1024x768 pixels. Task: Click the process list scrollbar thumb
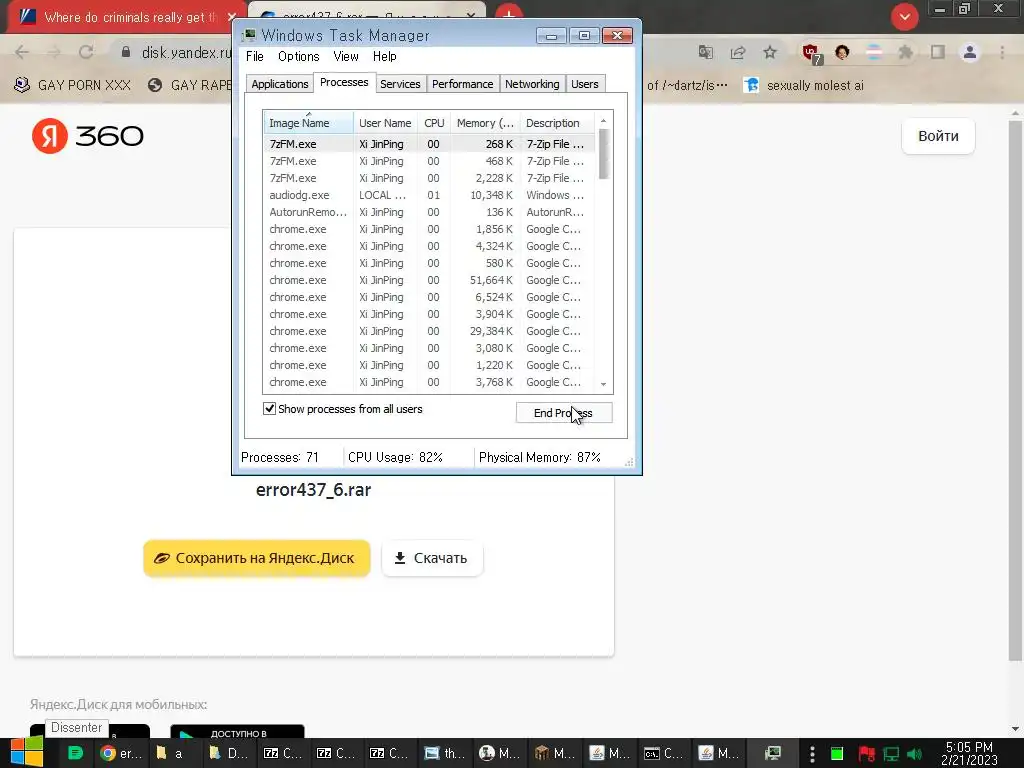pyautogui.click(x=603, y=153)
